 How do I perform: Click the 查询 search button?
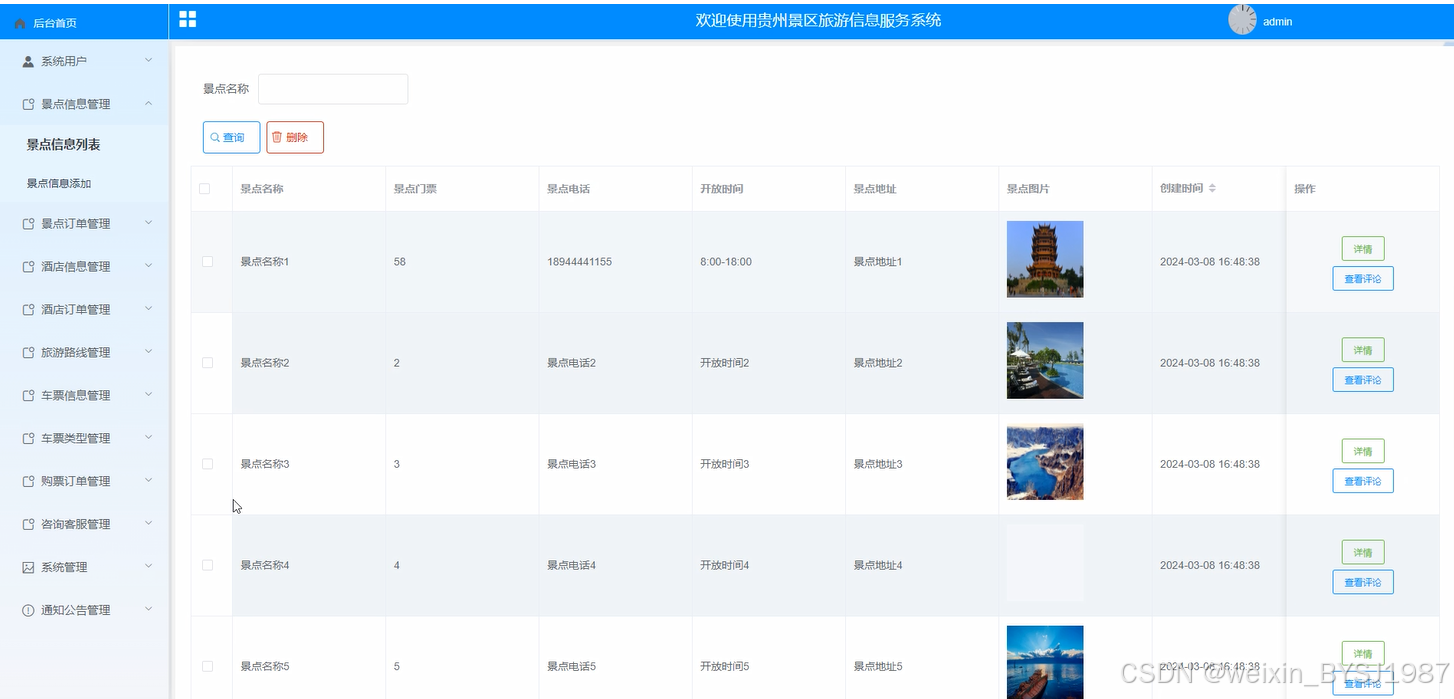click(232, 137)
